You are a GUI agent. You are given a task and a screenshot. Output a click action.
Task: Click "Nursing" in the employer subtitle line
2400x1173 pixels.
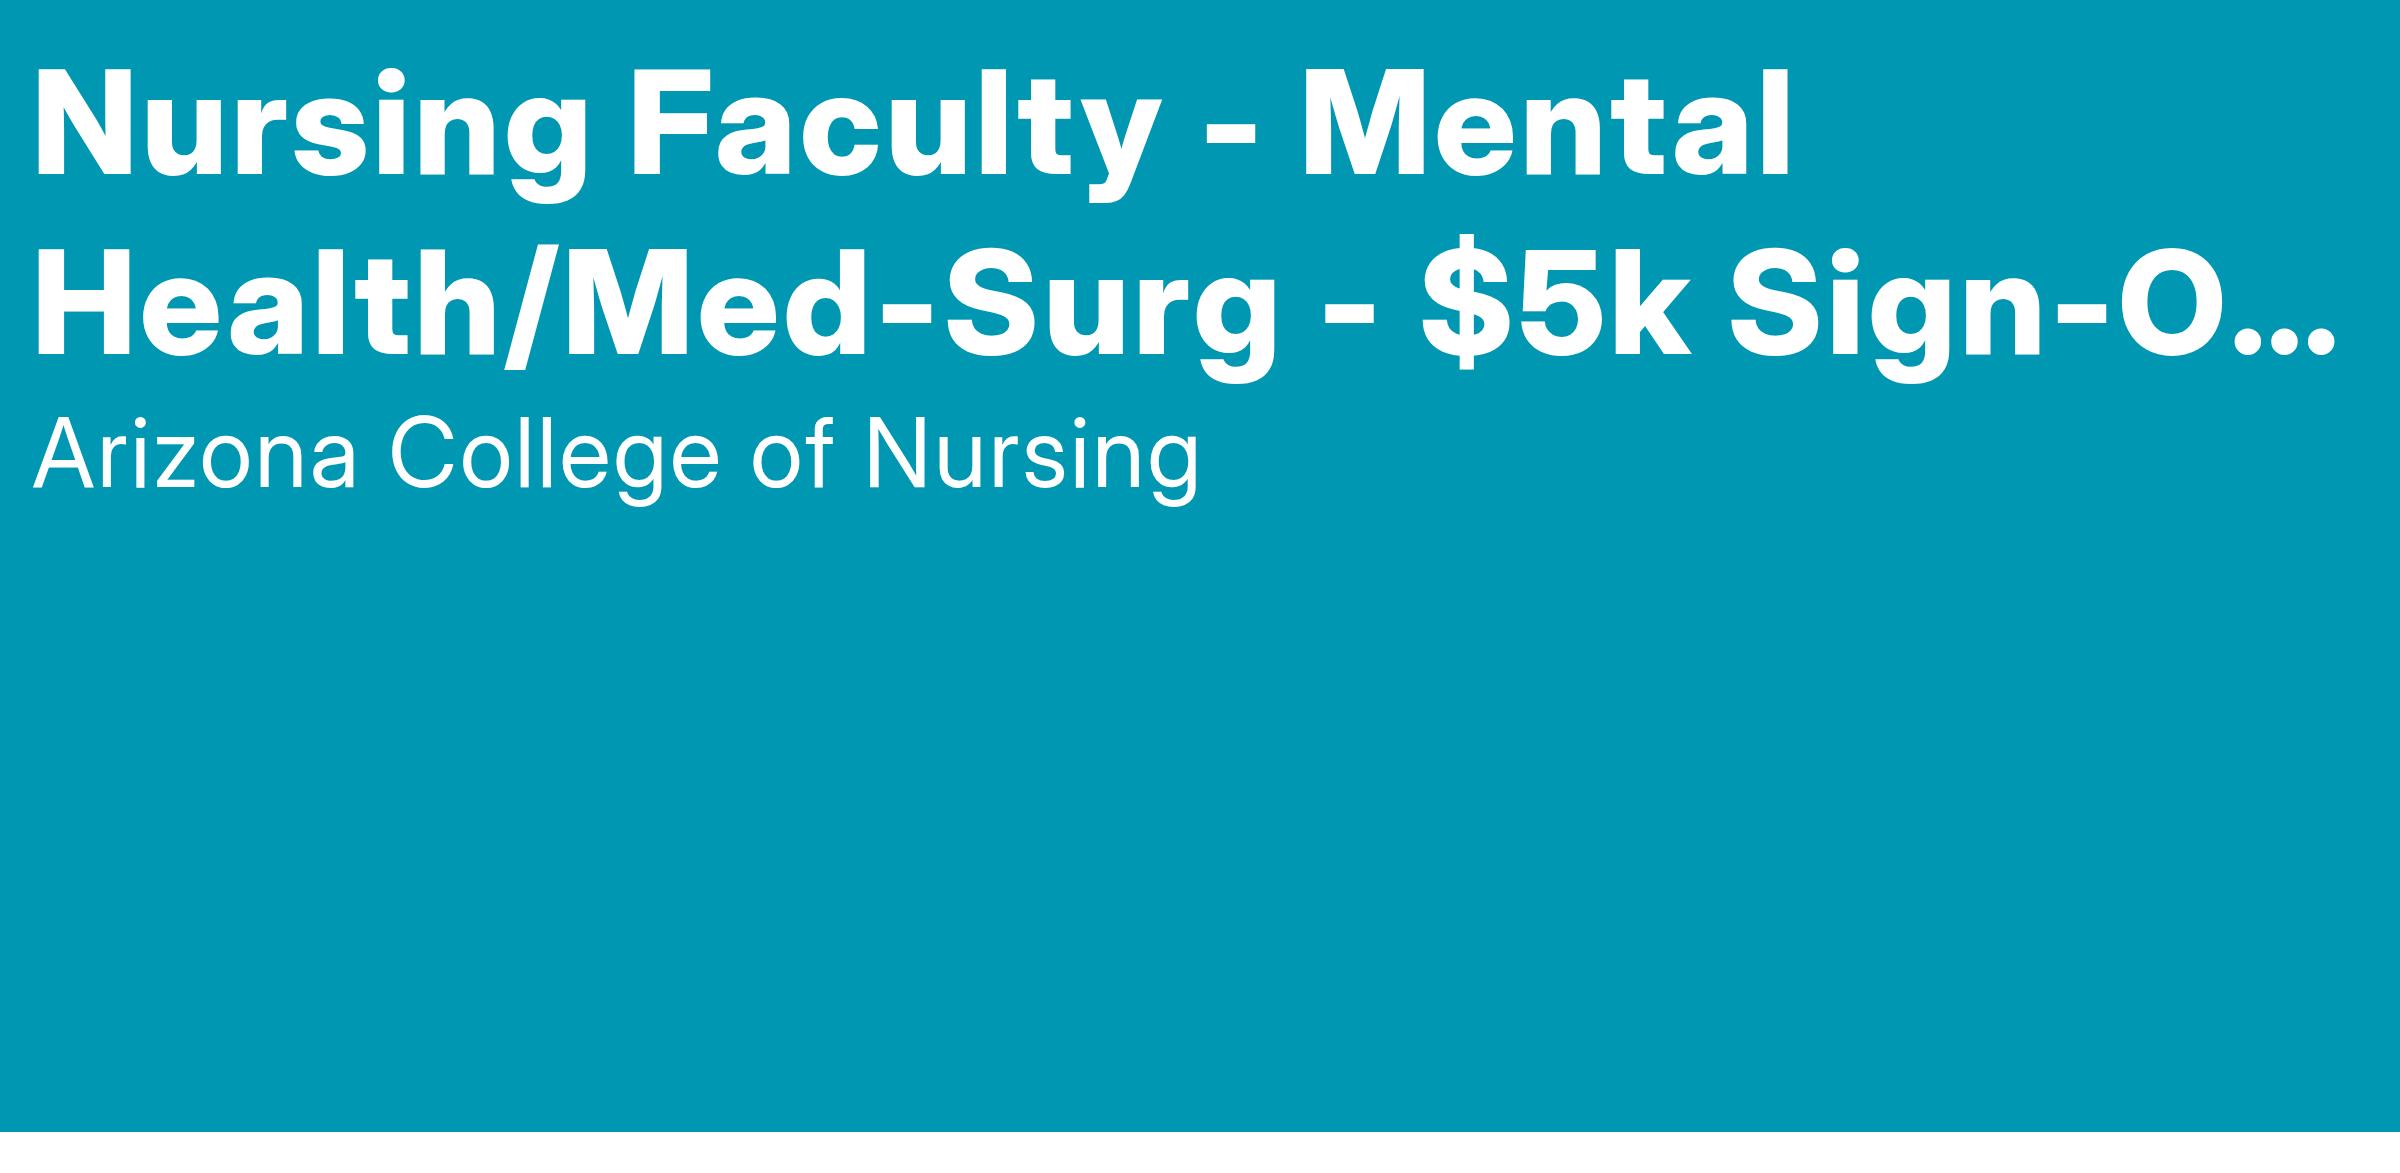(x=1030, y=457)
